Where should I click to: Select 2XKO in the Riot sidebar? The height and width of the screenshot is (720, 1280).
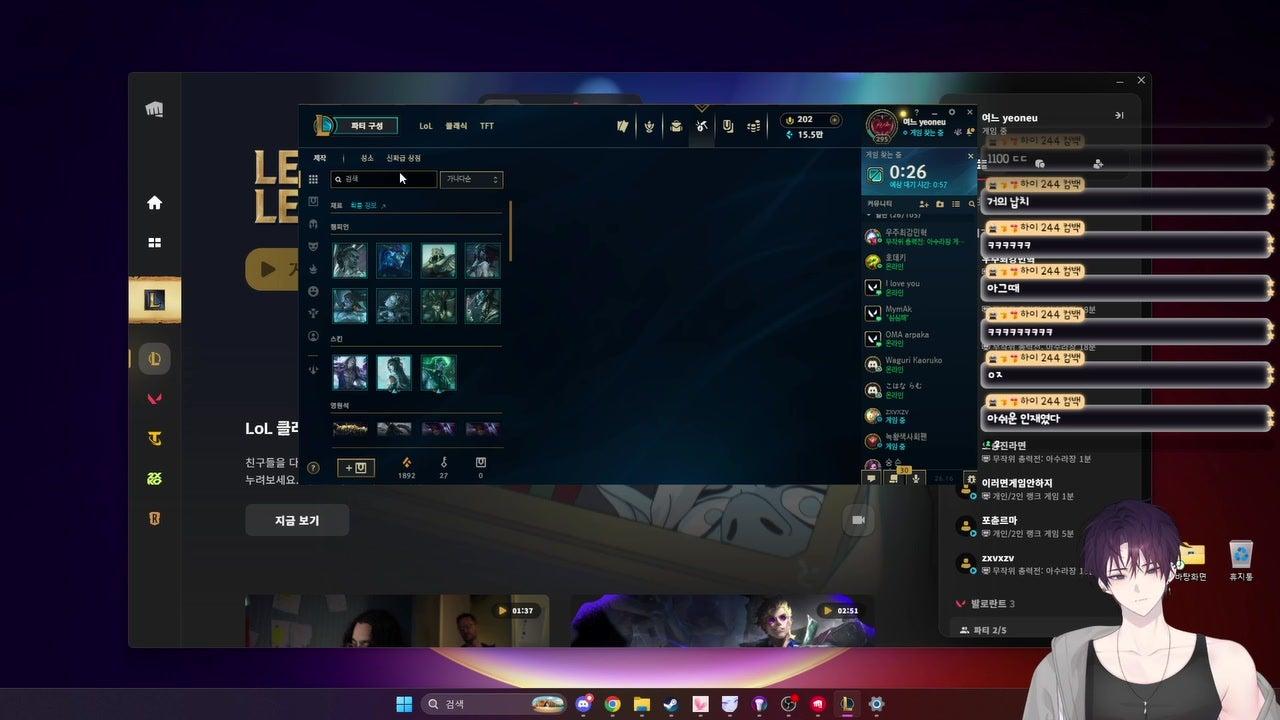coord(154,479)
